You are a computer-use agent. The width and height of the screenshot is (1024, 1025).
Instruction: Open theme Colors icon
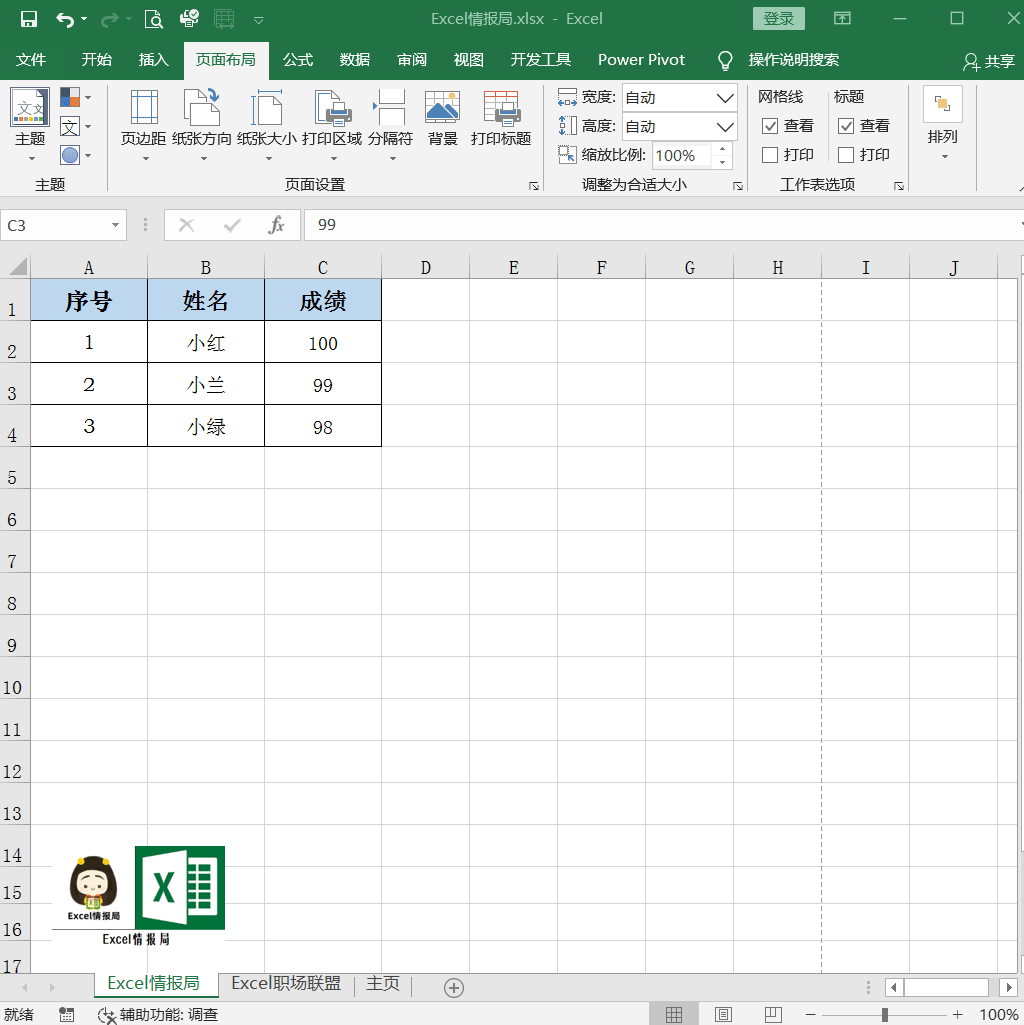(70, 97)
